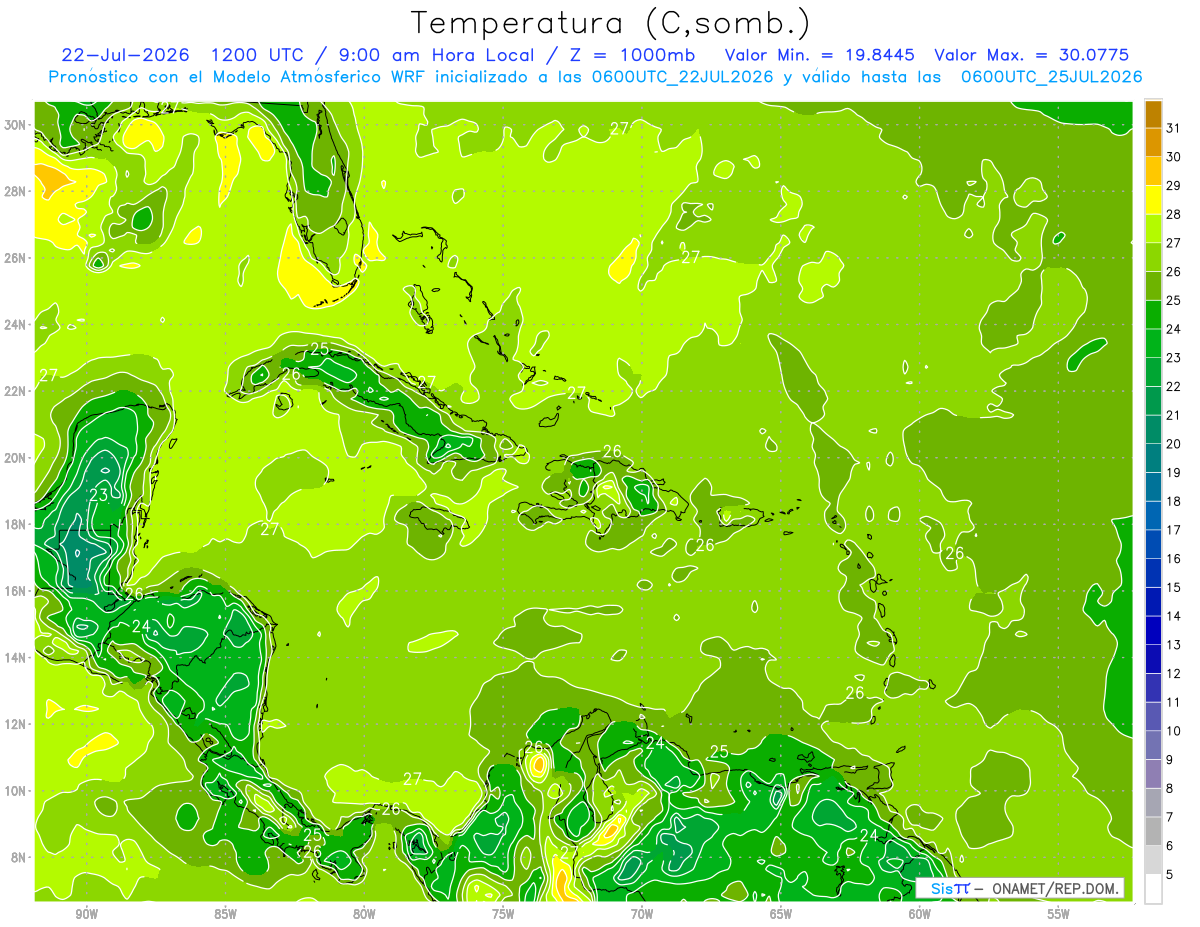
Task: Pick the teal swatch between 19 and 20
Action: tap(1153, 458)
